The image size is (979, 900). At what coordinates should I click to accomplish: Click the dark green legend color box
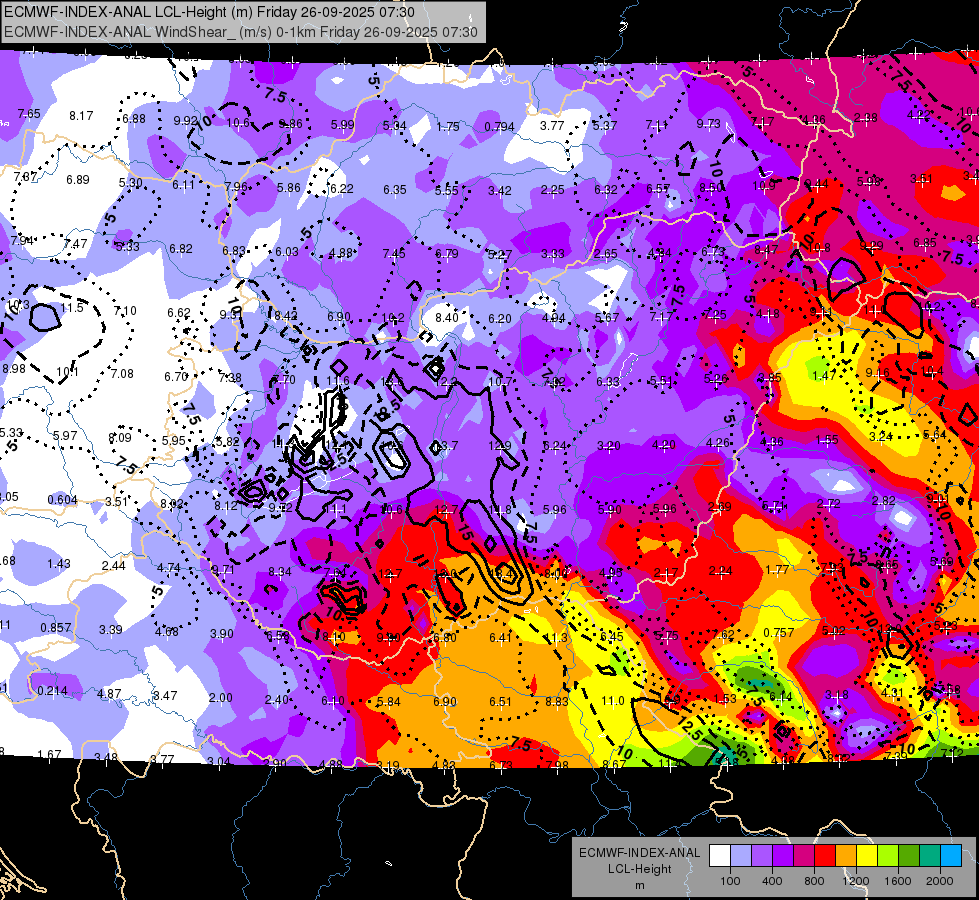[909, 856]
